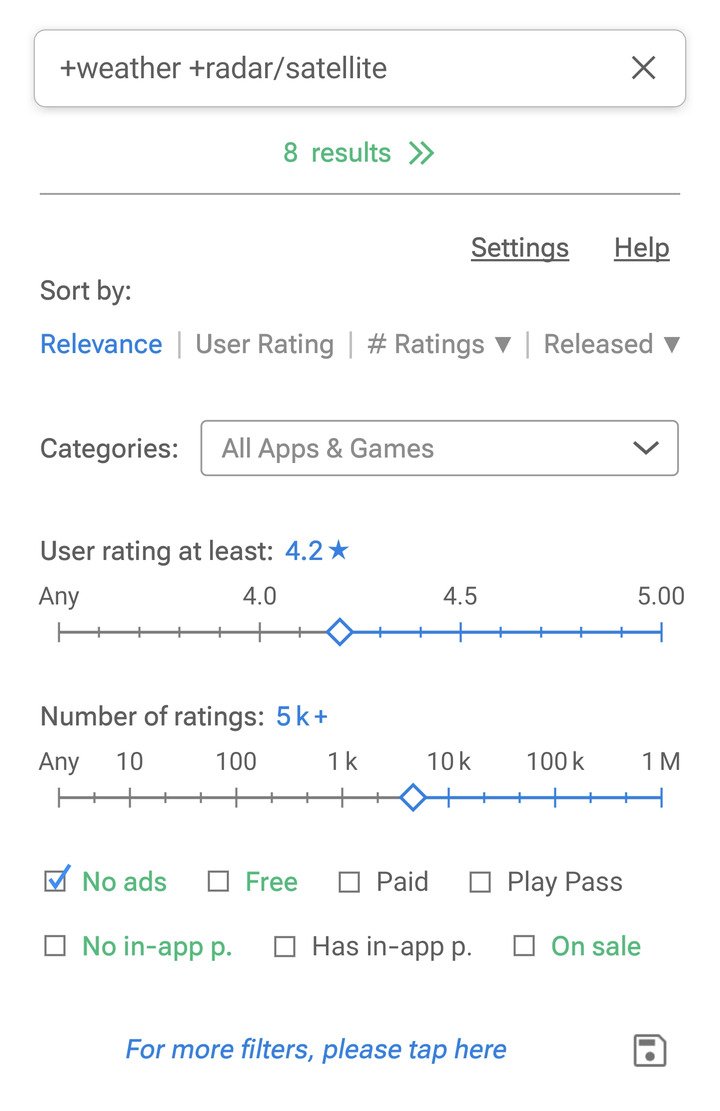720x1111 pixels.
Task: Click the double chevron next to results
Action: [421, 153]
